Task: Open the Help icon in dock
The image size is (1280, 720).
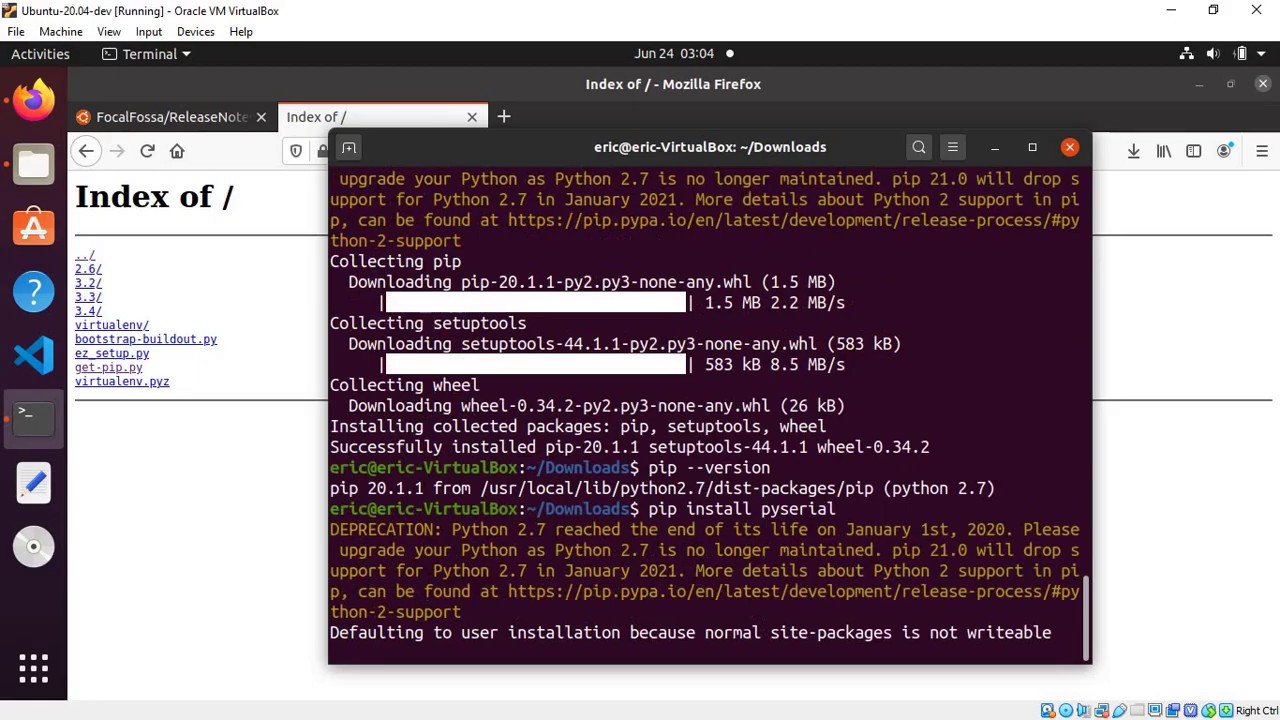Action: (33, 292)
